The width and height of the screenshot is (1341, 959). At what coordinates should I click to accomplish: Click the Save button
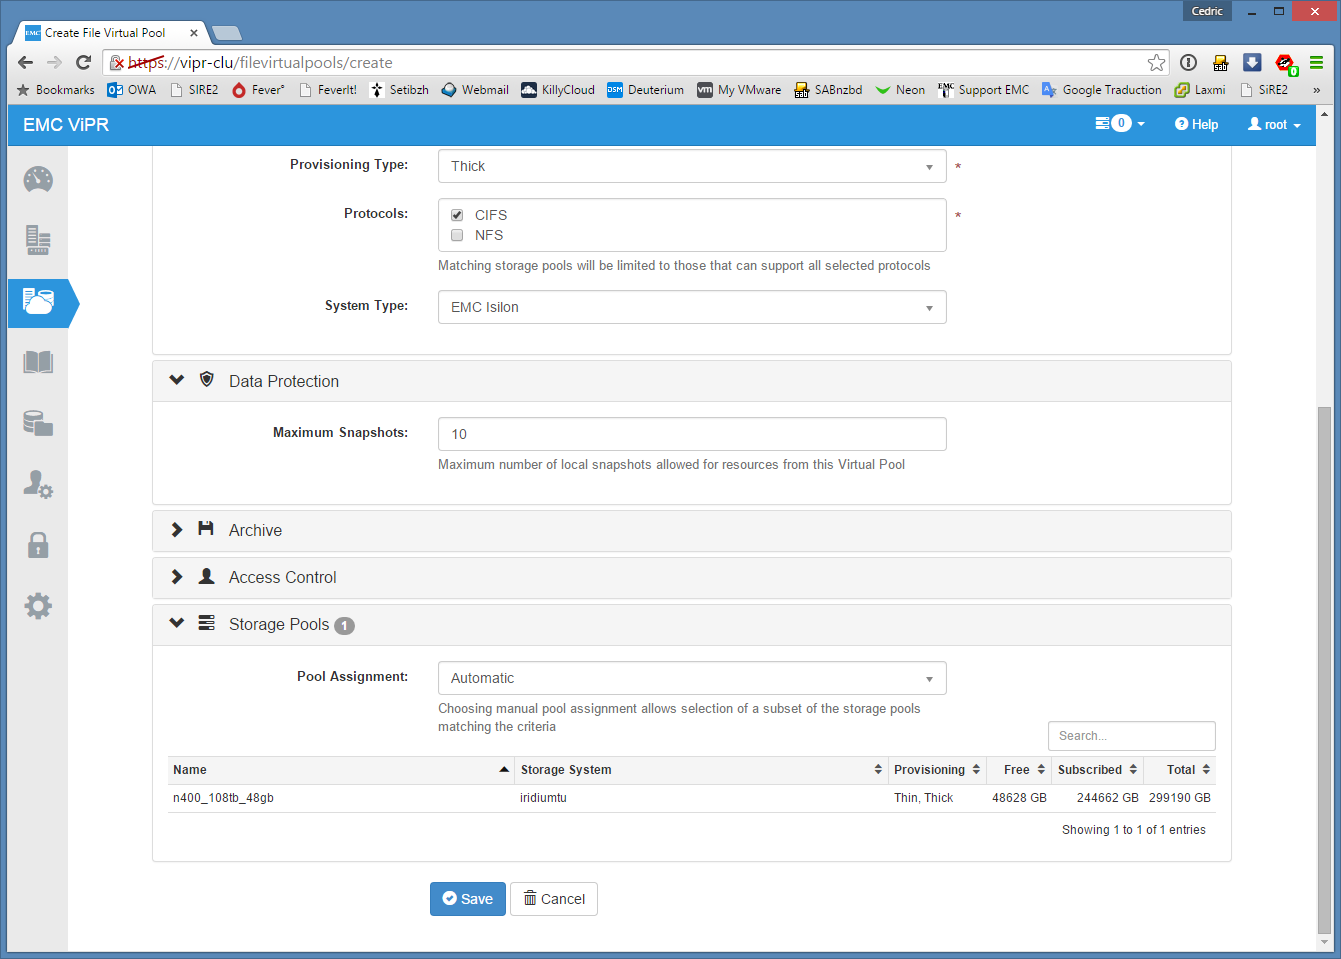pyautogui.click(x=467, y=899)
